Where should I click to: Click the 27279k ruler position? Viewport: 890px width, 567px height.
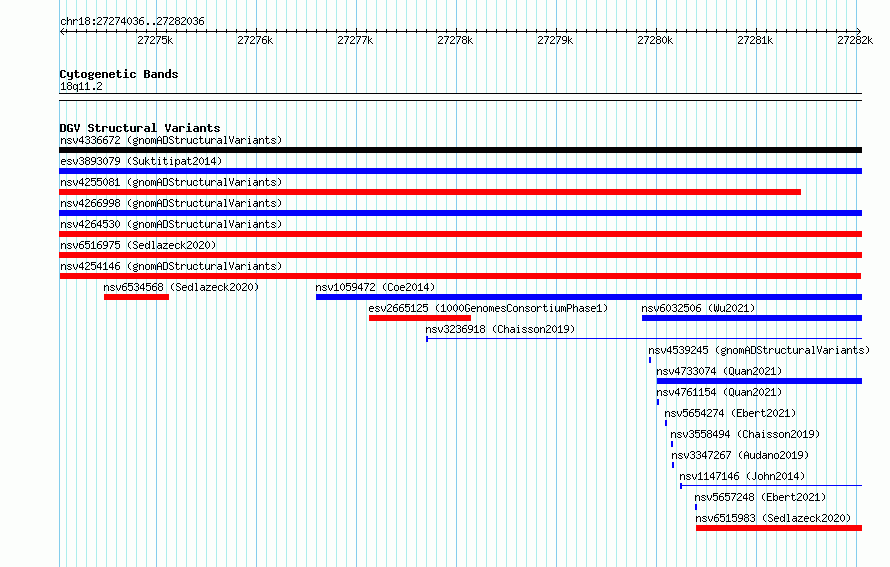pos(555,40)
